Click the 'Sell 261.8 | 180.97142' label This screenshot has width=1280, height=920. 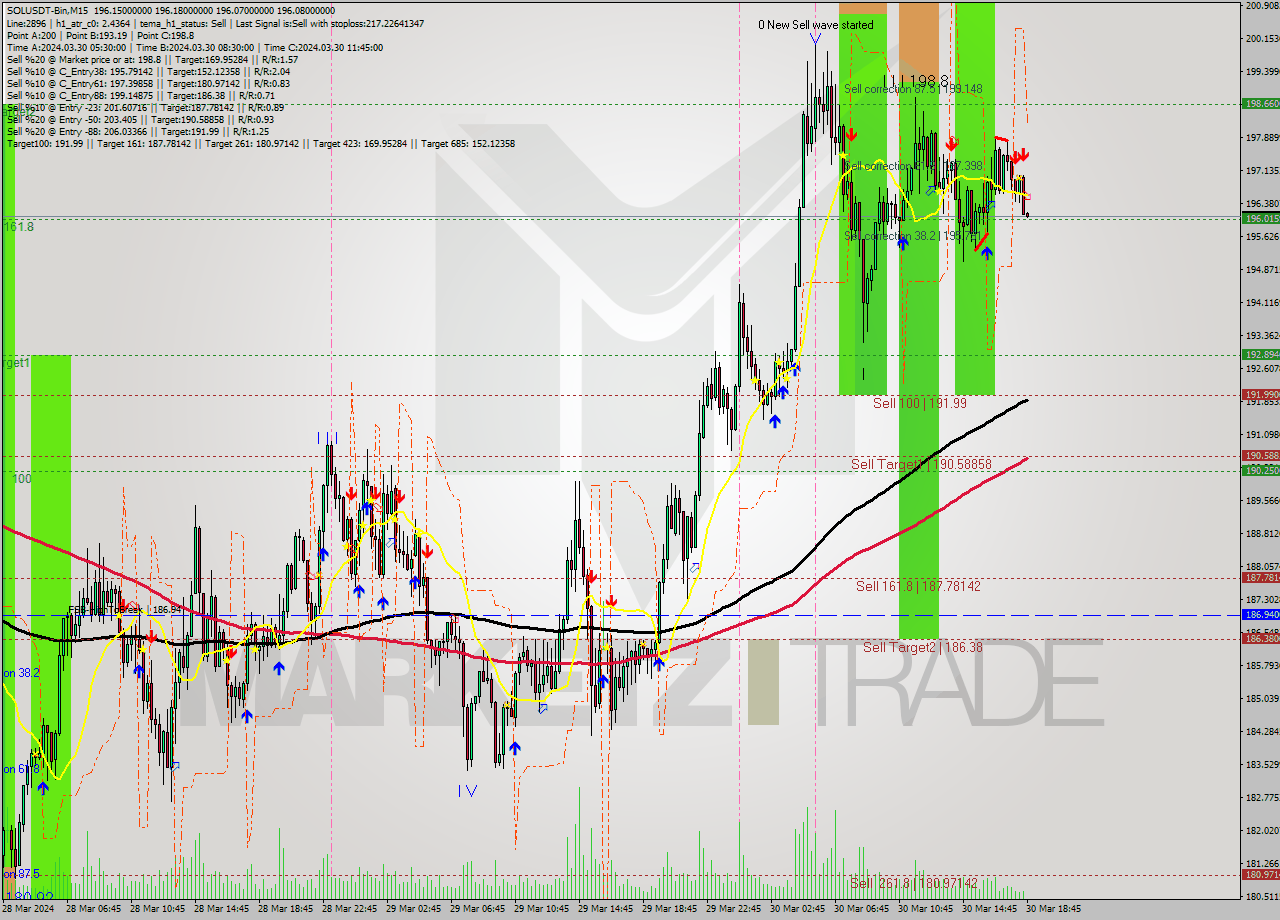pyautogui.click(x=914, y=883)
